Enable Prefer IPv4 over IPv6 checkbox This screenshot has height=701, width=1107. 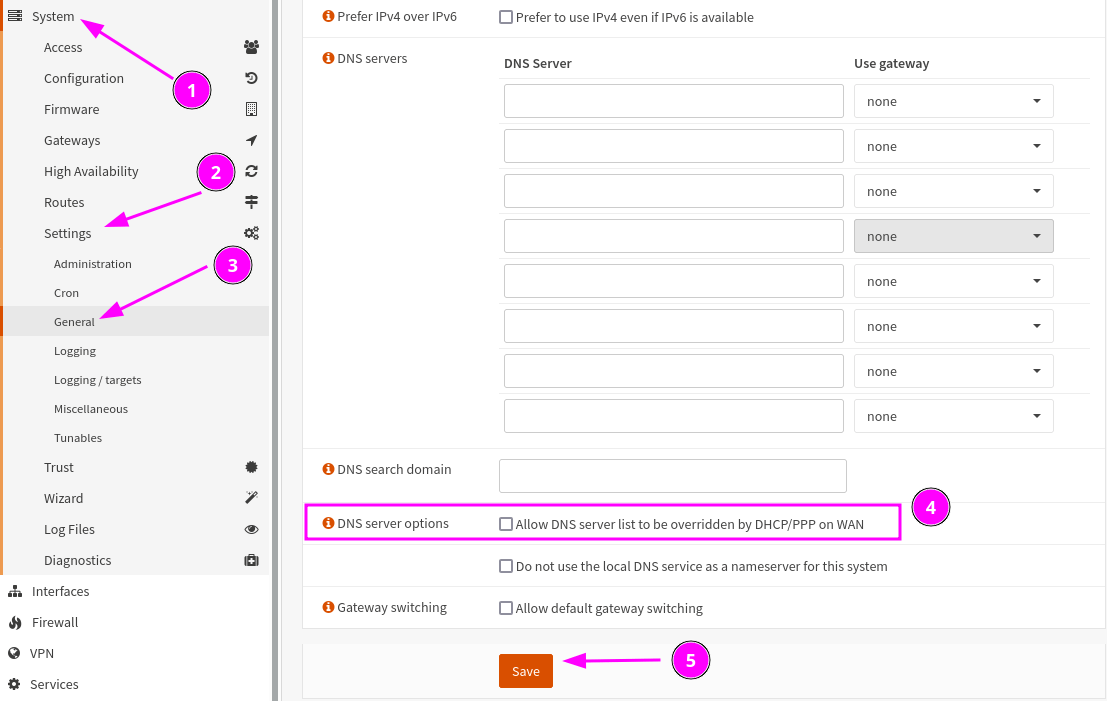click(506, 17)
